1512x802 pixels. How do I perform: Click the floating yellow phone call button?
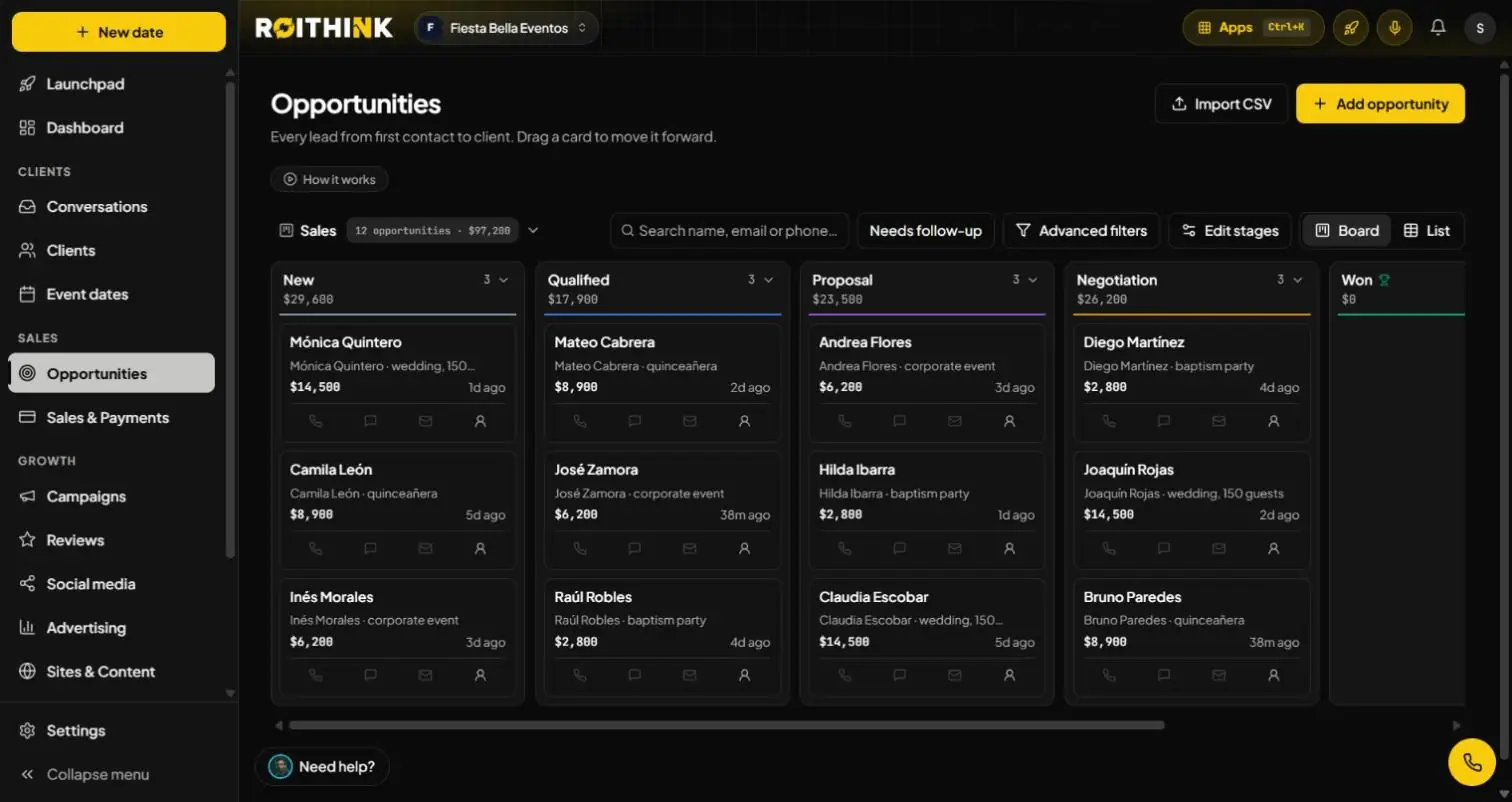[1472, 763]
